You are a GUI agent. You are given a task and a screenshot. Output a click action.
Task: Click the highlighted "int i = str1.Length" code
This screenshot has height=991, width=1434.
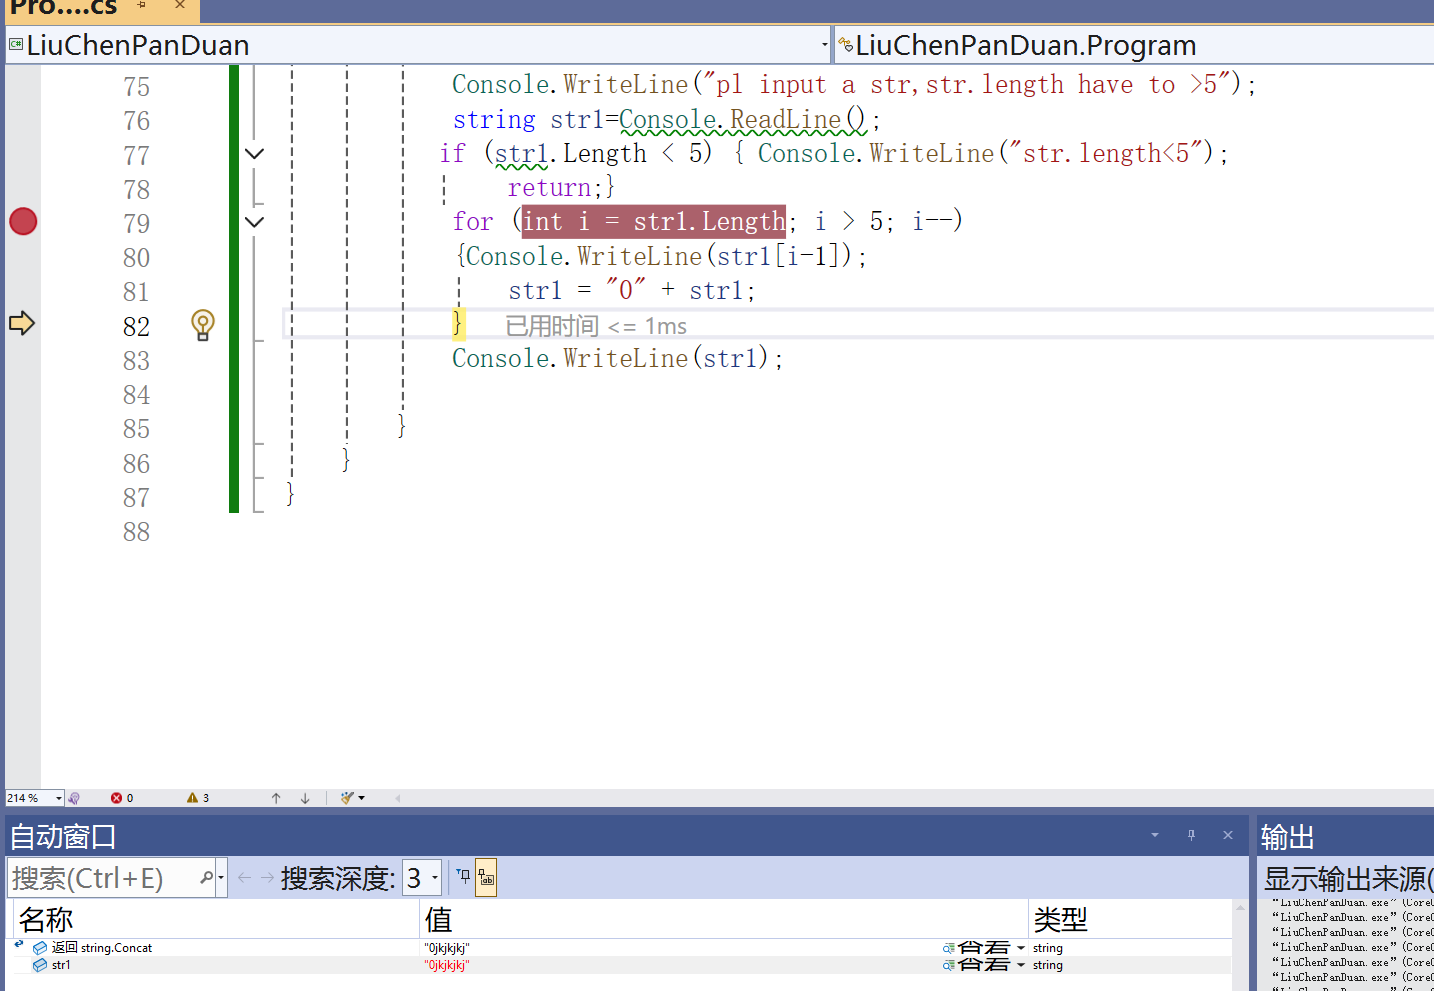(x=654, y=221)
